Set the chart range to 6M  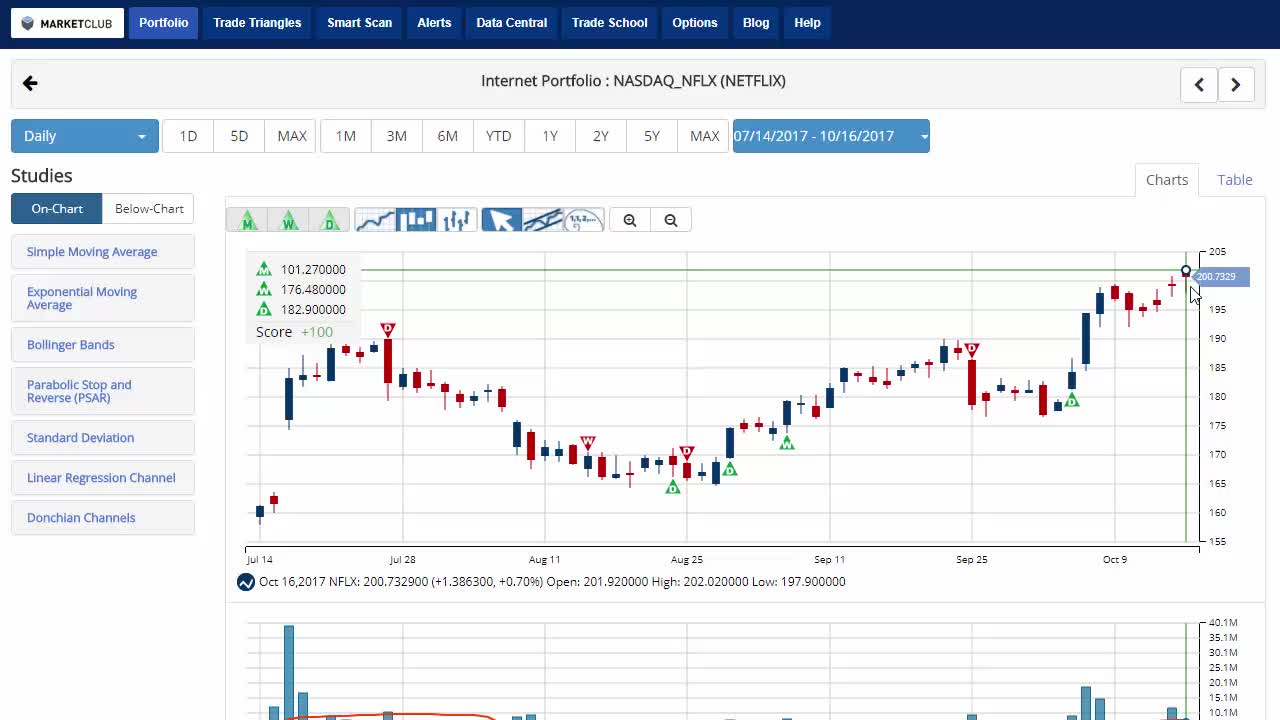pyautogui.click(x=448, y=136)
